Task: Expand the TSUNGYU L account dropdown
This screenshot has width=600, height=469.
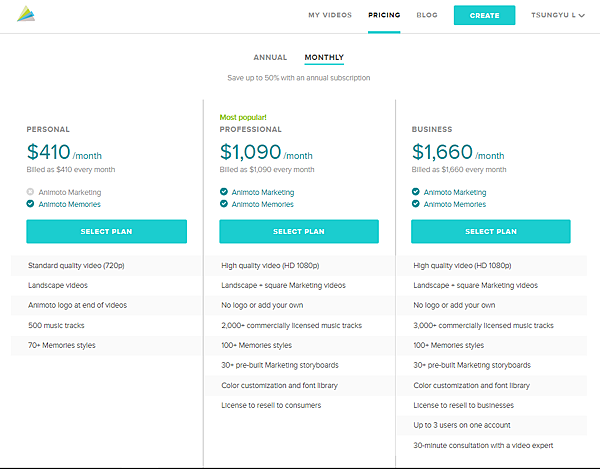Action: 558,15
